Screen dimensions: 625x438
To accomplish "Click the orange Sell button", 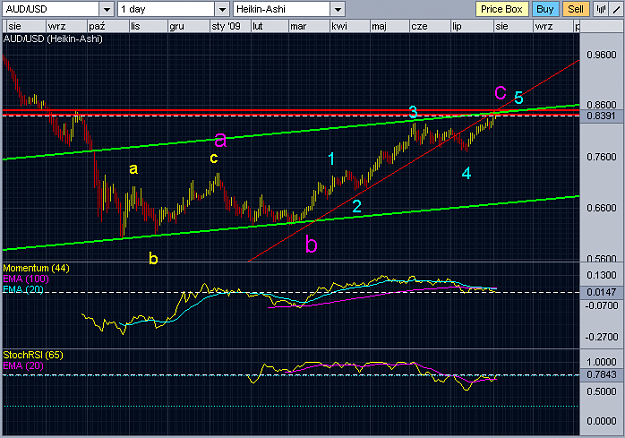I will click(576, 9).
